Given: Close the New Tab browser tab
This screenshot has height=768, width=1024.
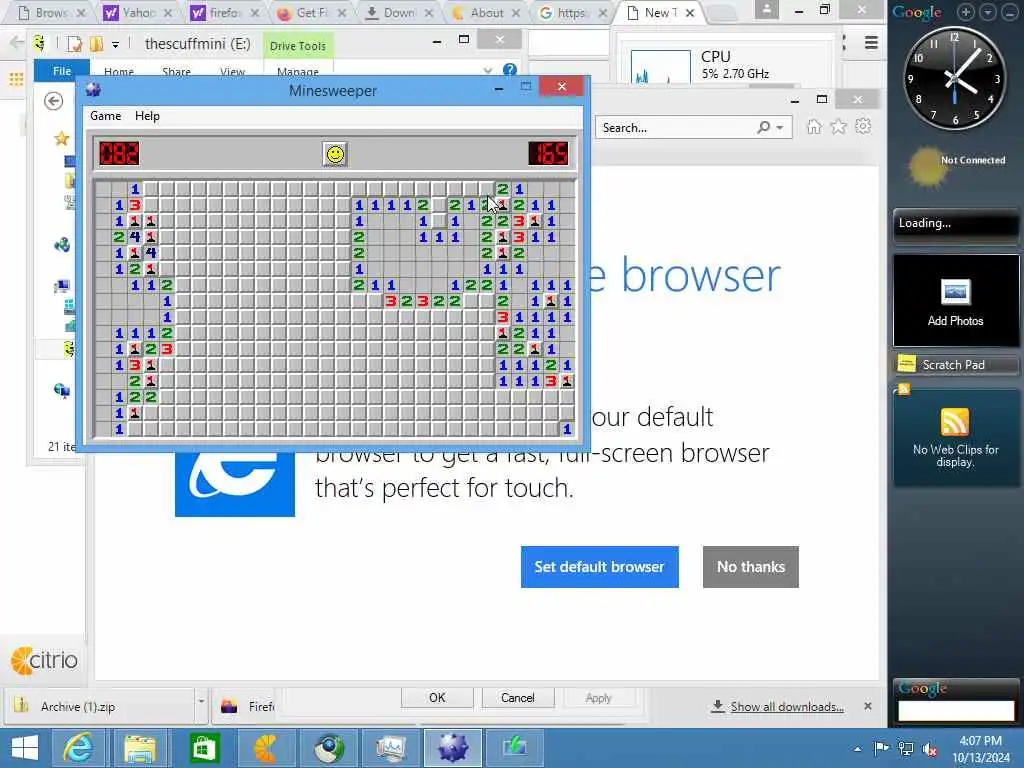Looking at the screenshot, I should point(690,12).
